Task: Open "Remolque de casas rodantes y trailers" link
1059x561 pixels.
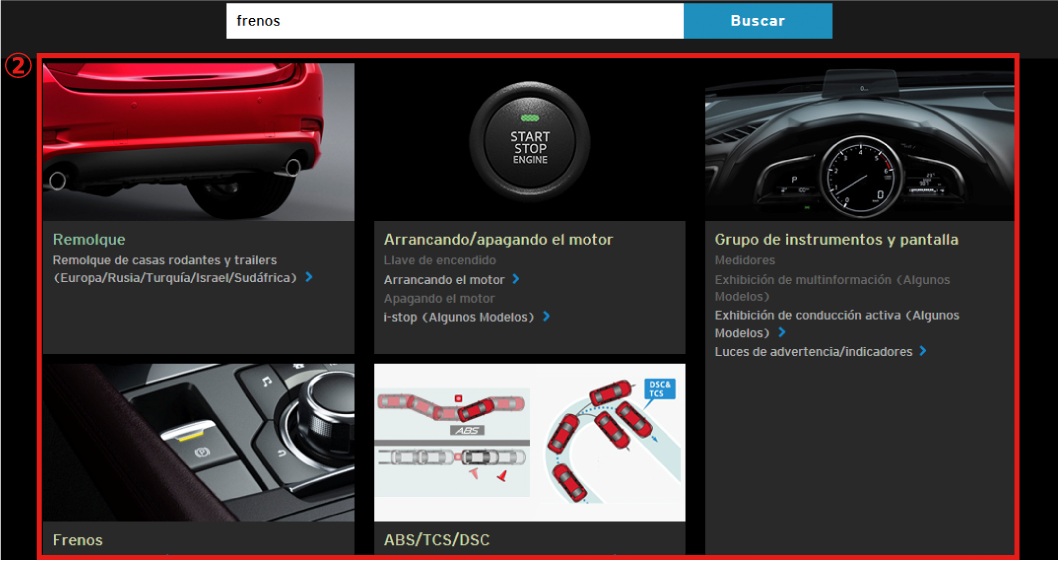Action: pos(165,260)
